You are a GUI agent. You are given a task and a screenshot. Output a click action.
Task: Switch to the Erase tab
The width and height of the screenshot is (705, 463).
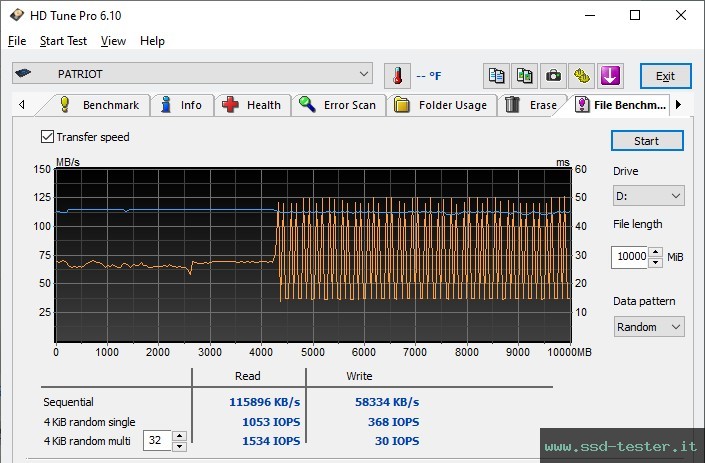pos(531,105)
